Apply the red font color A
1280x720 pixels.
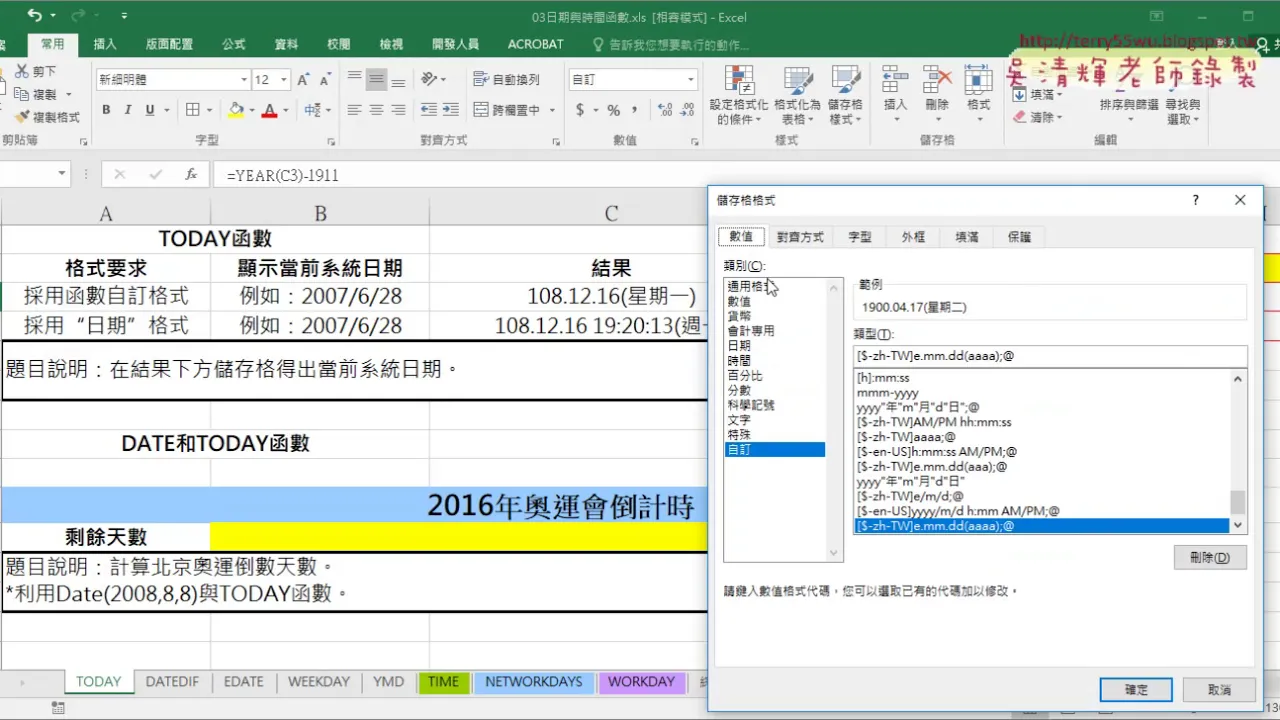268,110
